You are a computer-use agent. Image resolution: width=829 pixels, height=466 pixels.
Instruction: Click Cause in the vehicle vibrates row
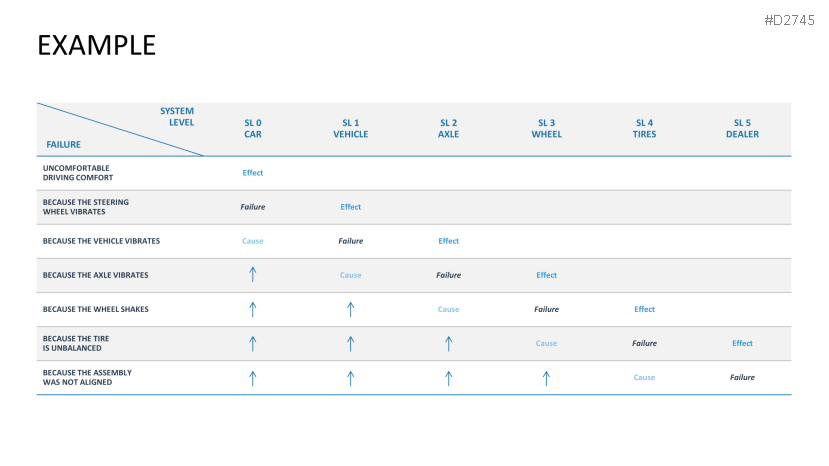click(253, 241)
